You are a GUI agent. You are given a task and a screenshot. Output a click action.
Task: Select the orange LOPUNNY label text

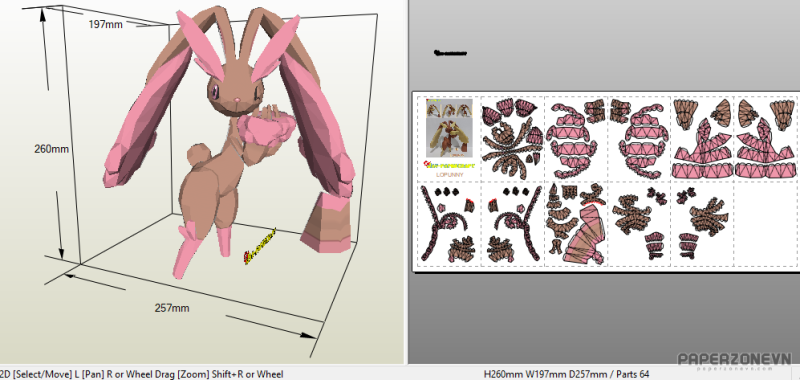tap(449, 174)
